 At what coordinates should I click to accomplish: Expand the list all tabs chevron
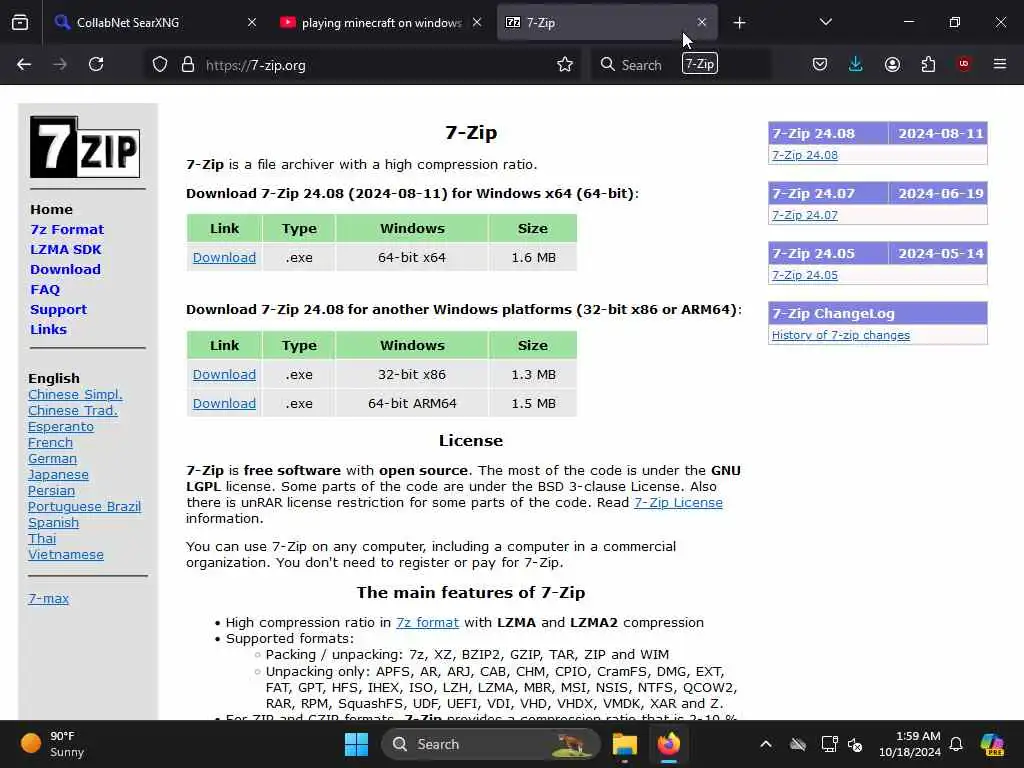[x=825, y=22]
